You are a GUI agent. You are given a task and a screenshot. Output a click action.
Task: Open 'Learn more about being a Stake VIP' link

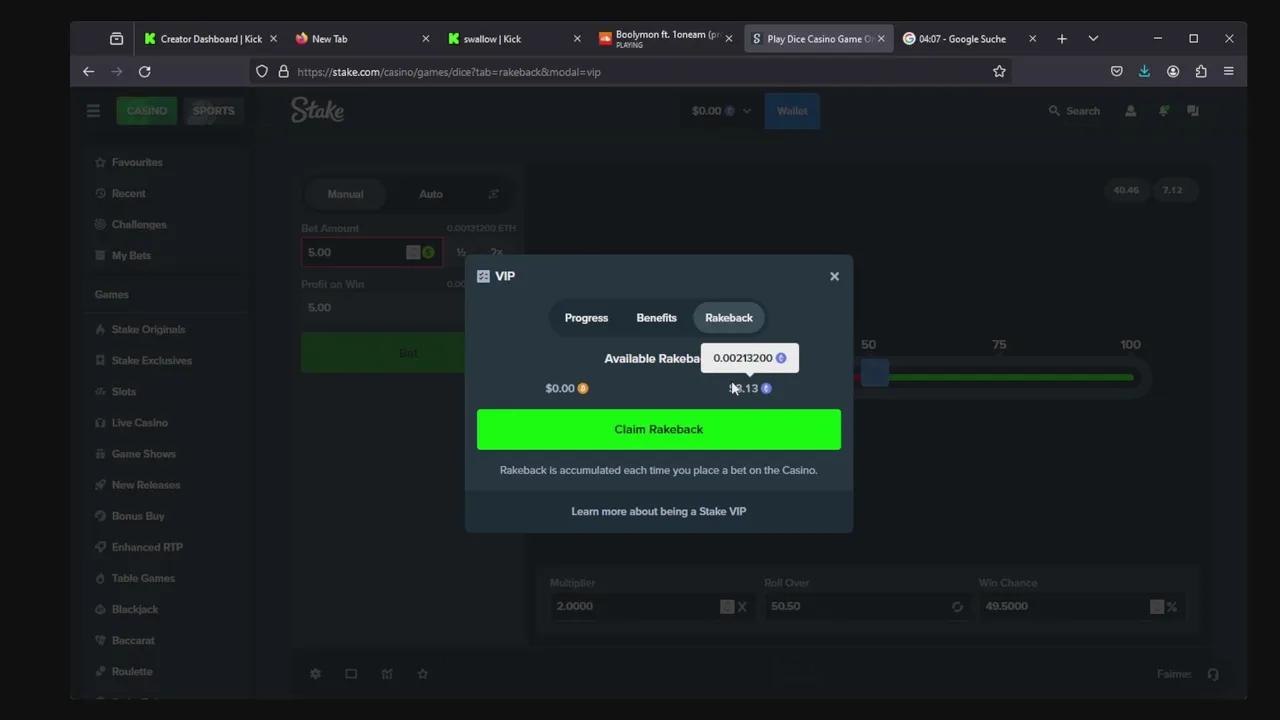[x=659, y=511]
